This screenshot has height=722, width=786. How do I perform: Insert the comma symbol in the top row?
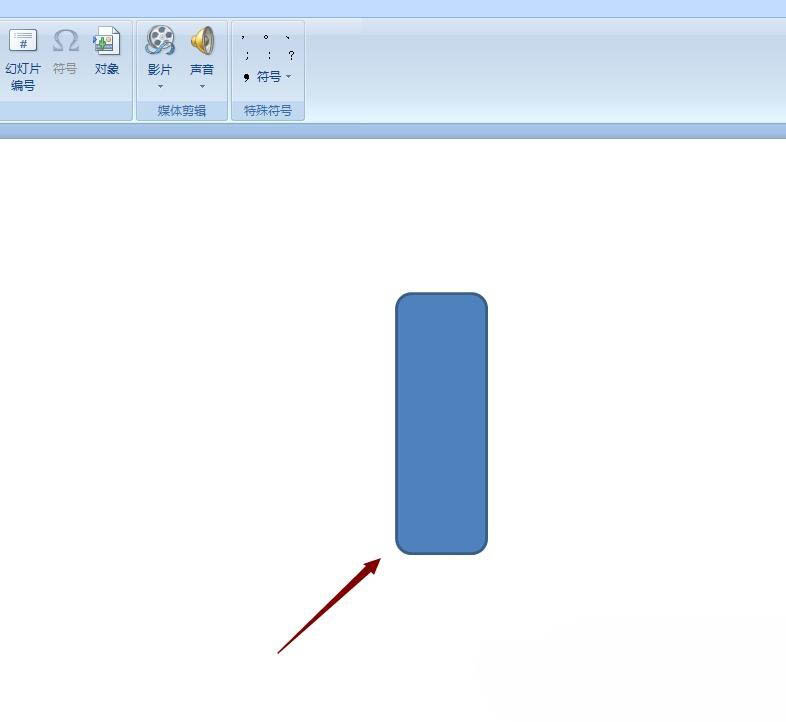[243, 37]
